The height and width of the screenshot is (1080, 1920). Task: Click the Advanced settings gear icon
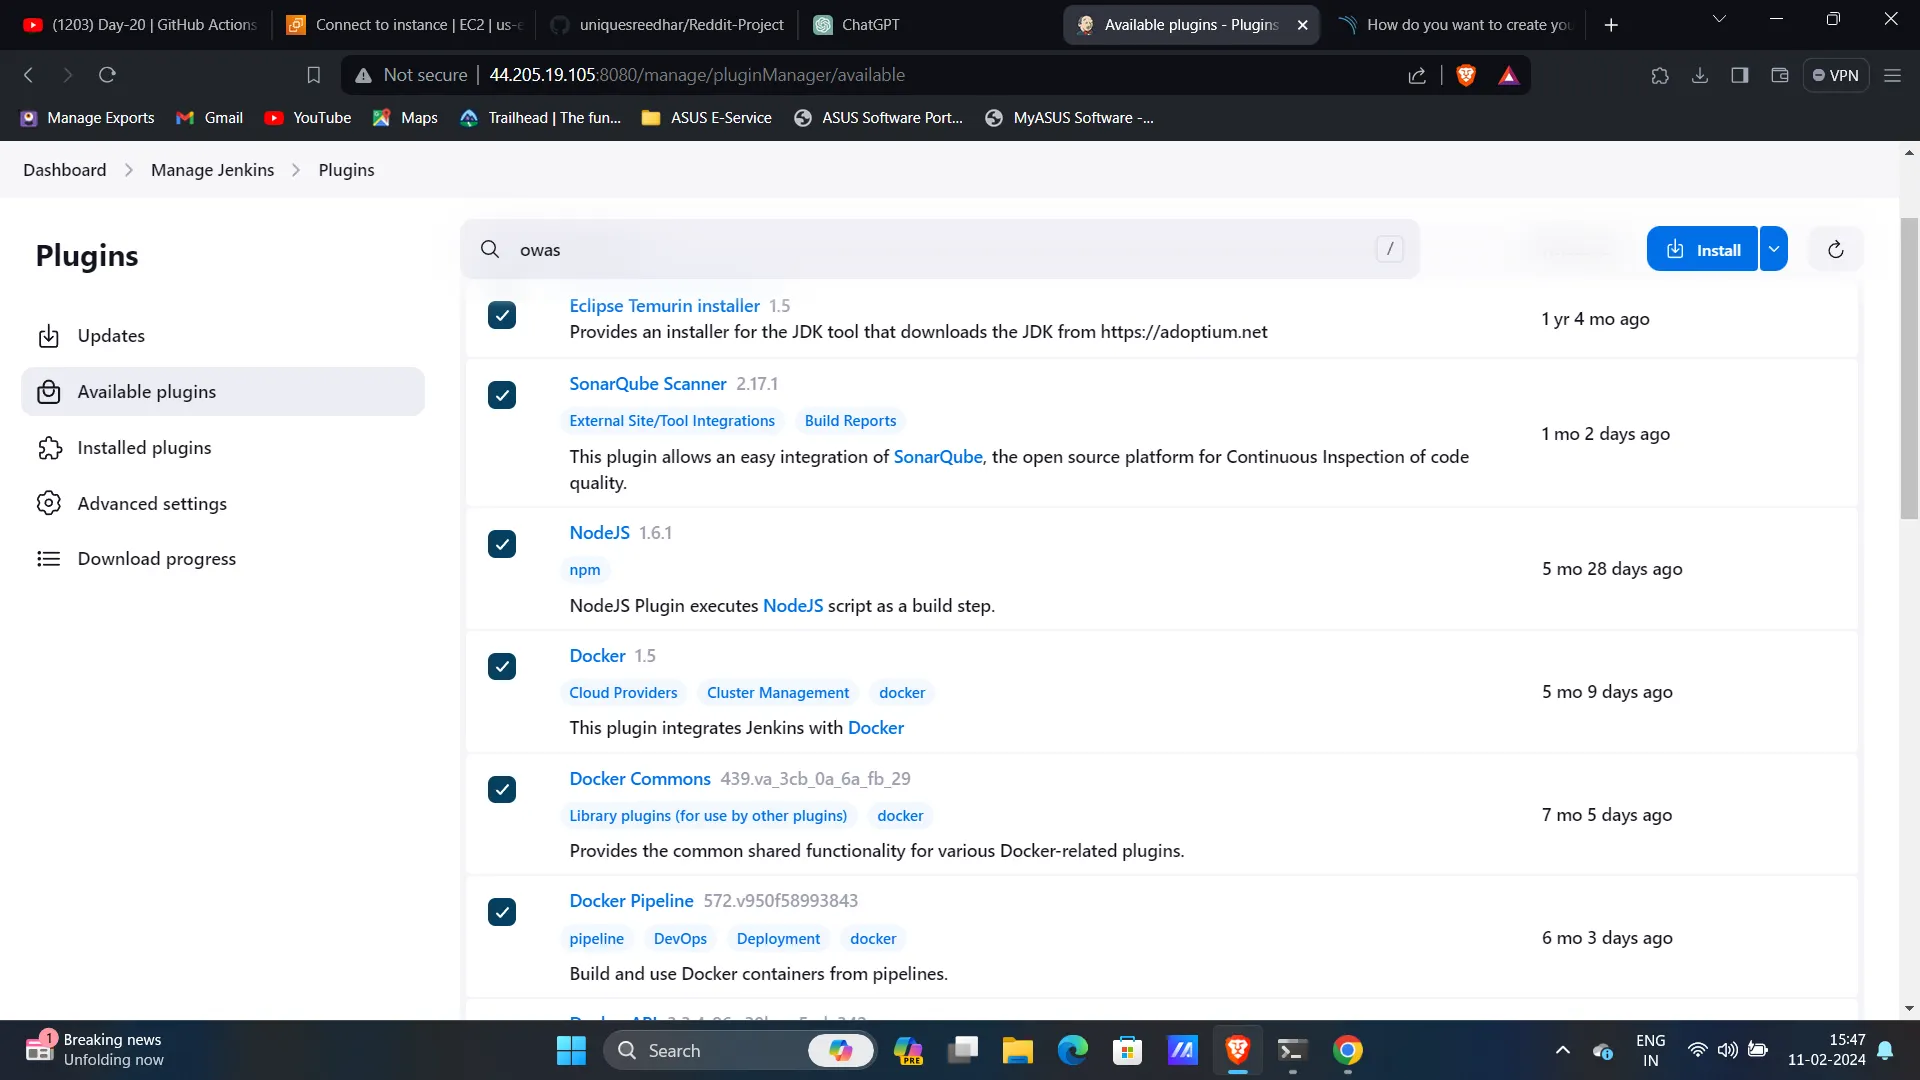point(49,503)
